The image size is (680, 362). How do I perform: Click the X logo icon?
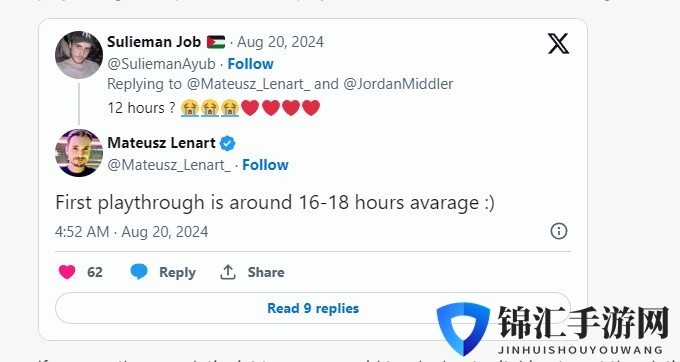(558, 43)
